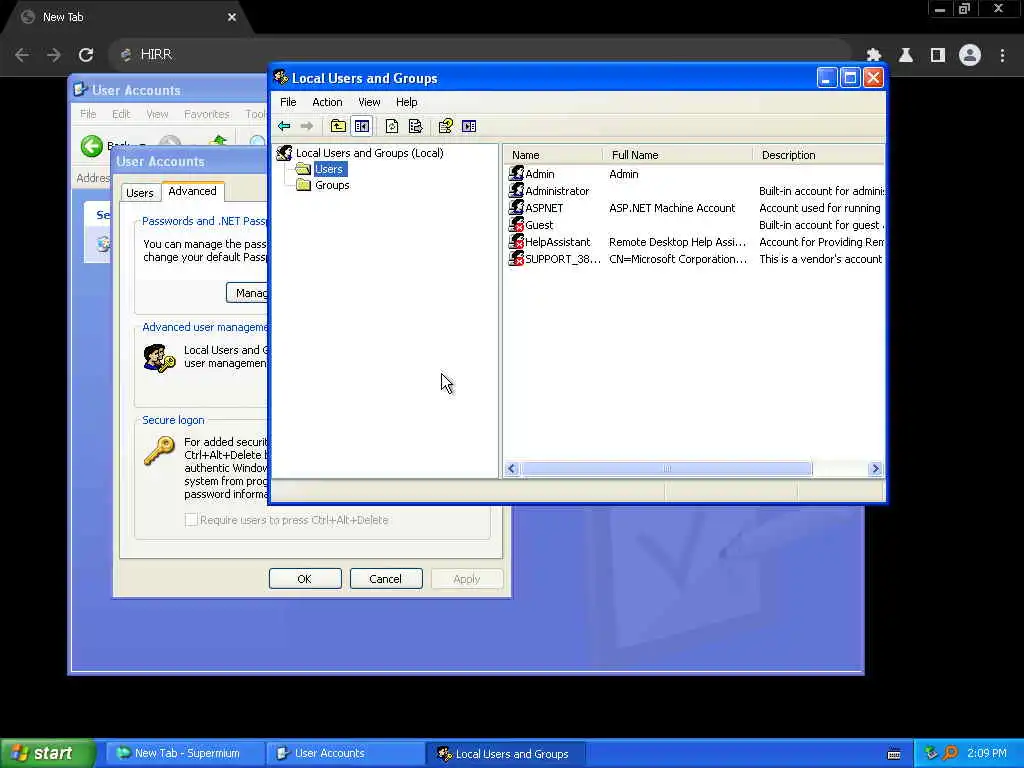This screenshot has height=768, width=1024.
Task: Click the browser profile avatar icon
Action: 970,55
